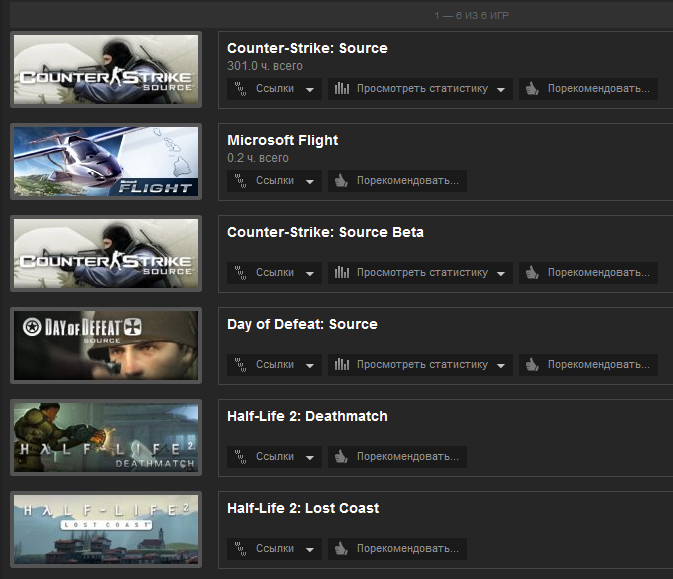Image resolution: width=673 pixels, height=579 pixels.
Task: Open Ссылки label for Counter-Strike: Source
Action: 275,88
